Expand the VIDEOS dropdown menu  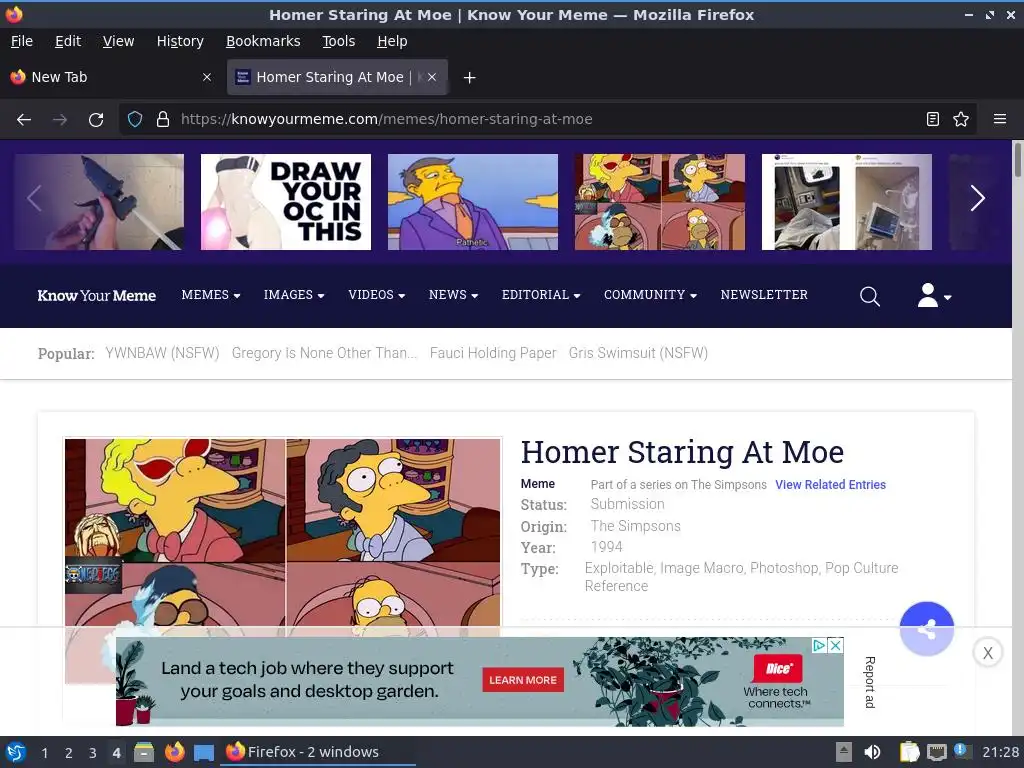pyautogui.click(x=377, y=295)
